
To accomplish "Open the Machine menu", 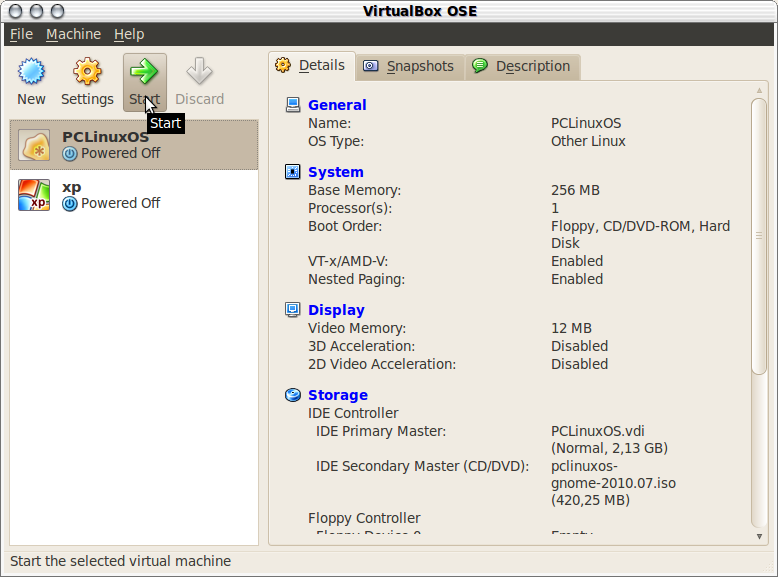I will tap(73, 34).
